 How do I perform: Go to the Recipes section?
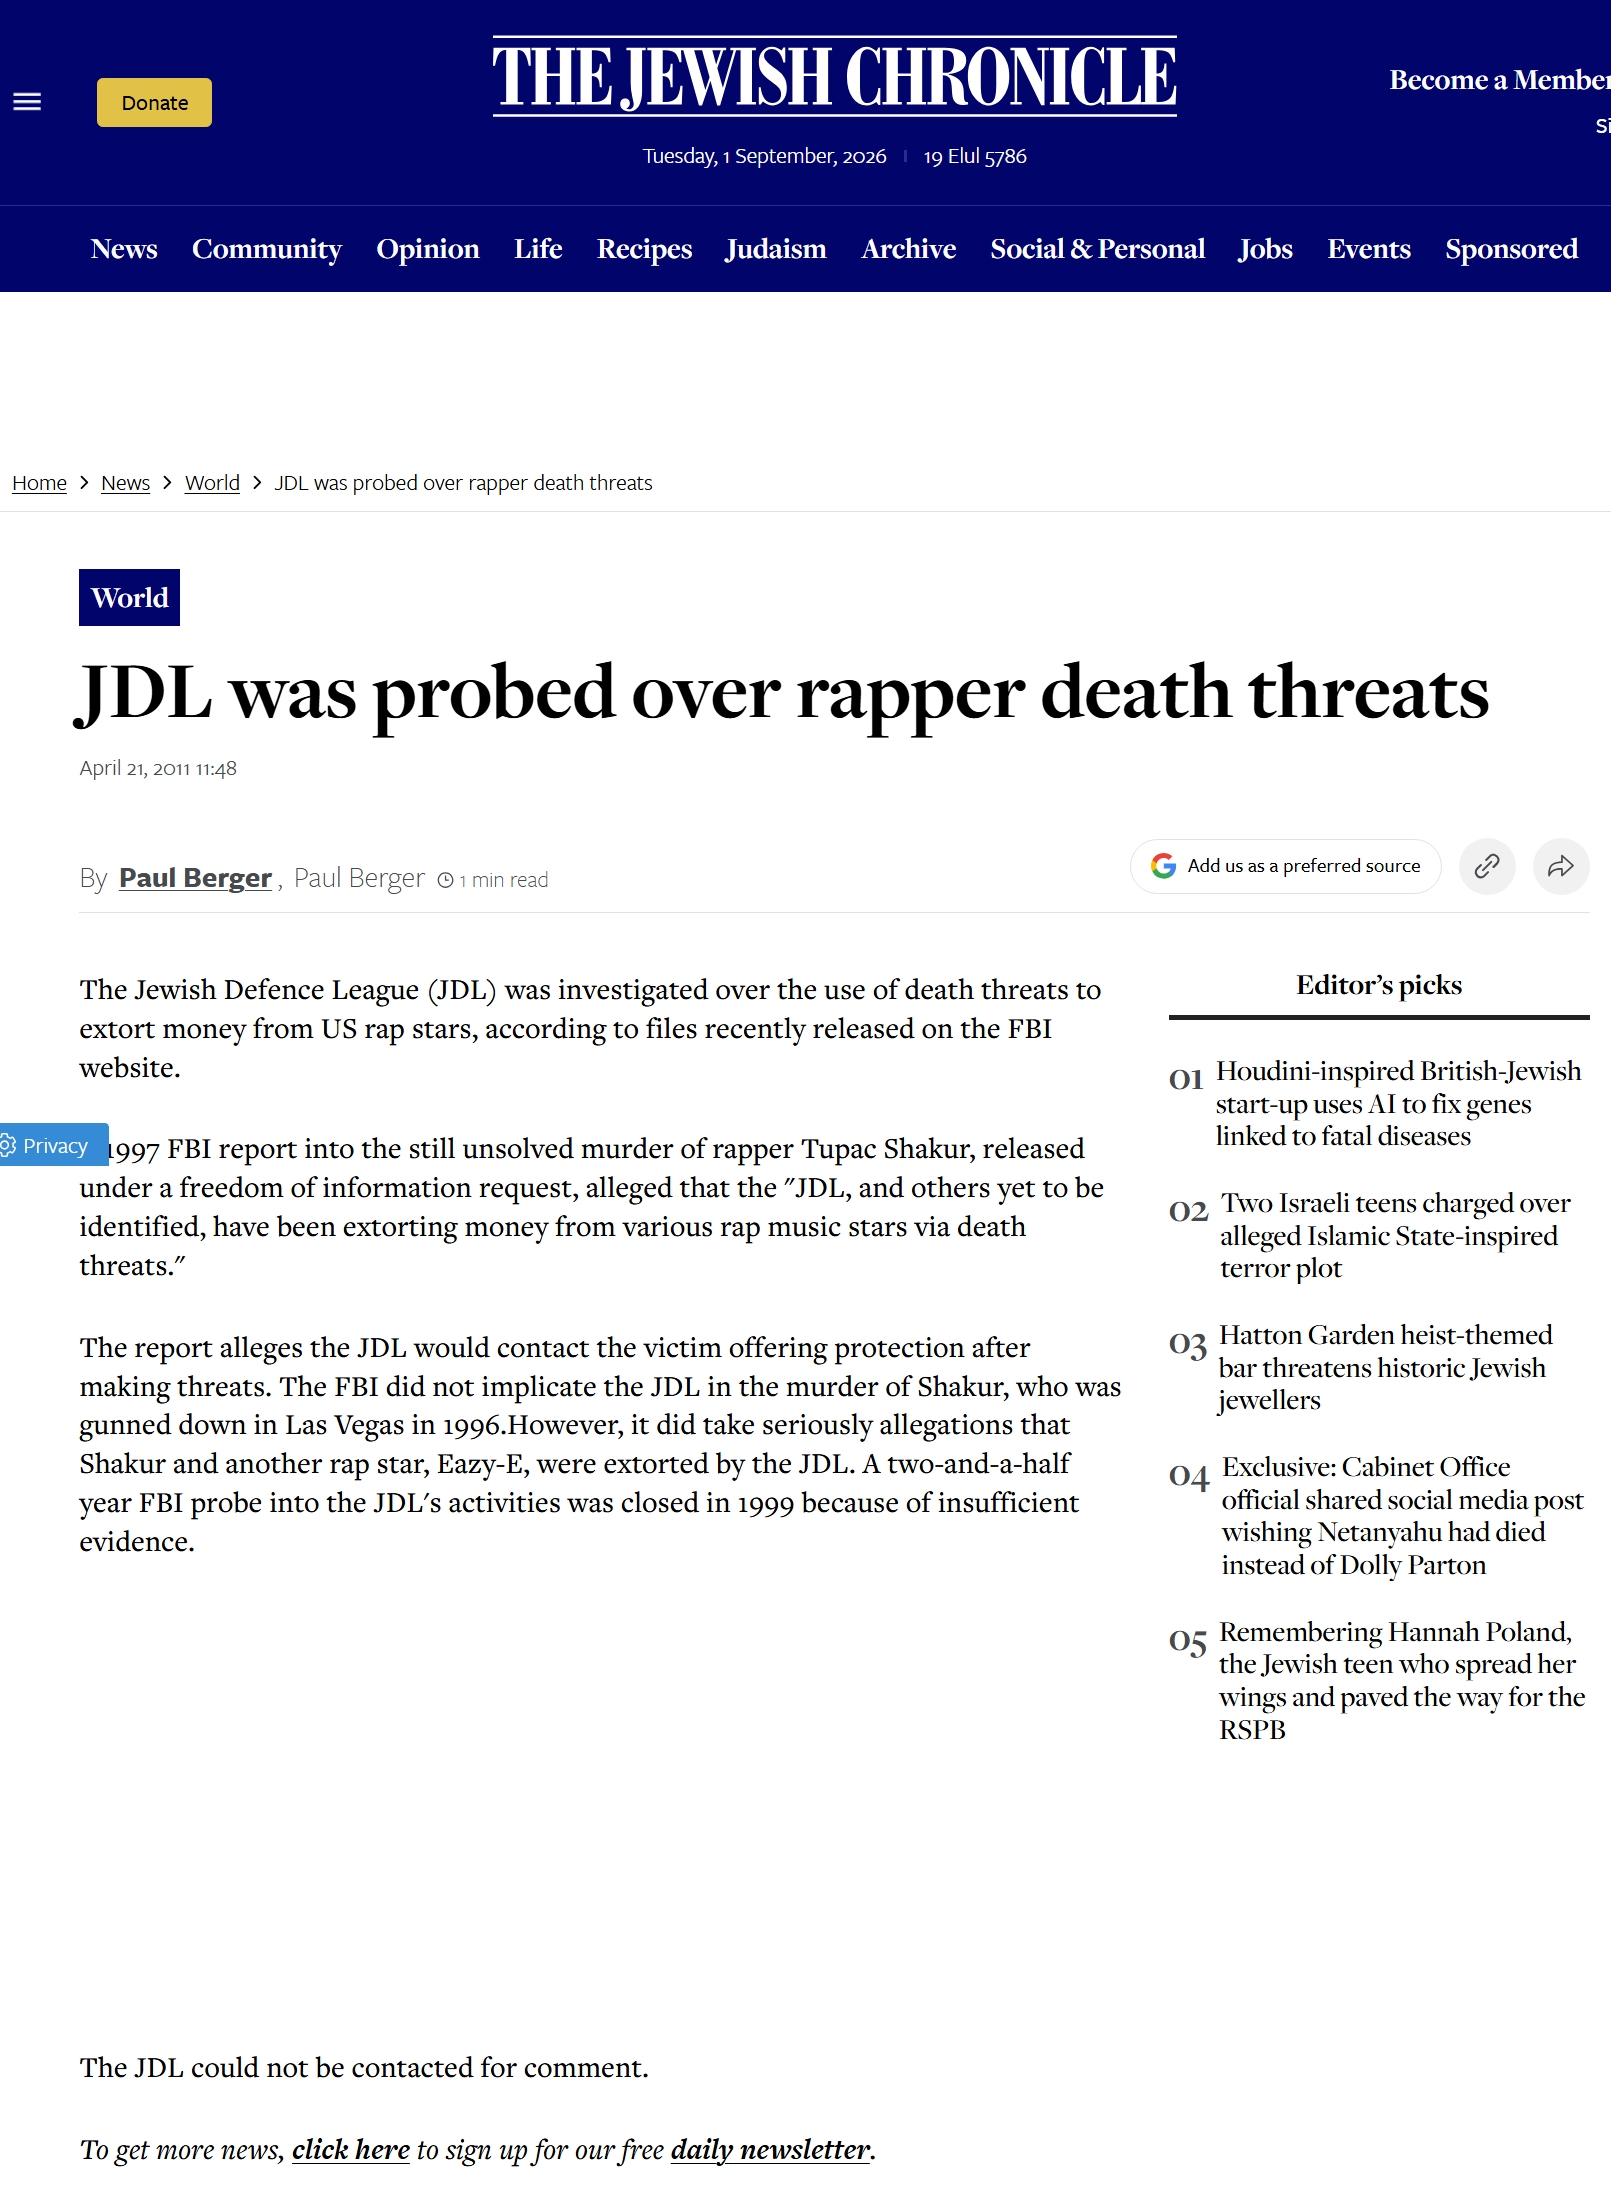coord(644,249)
